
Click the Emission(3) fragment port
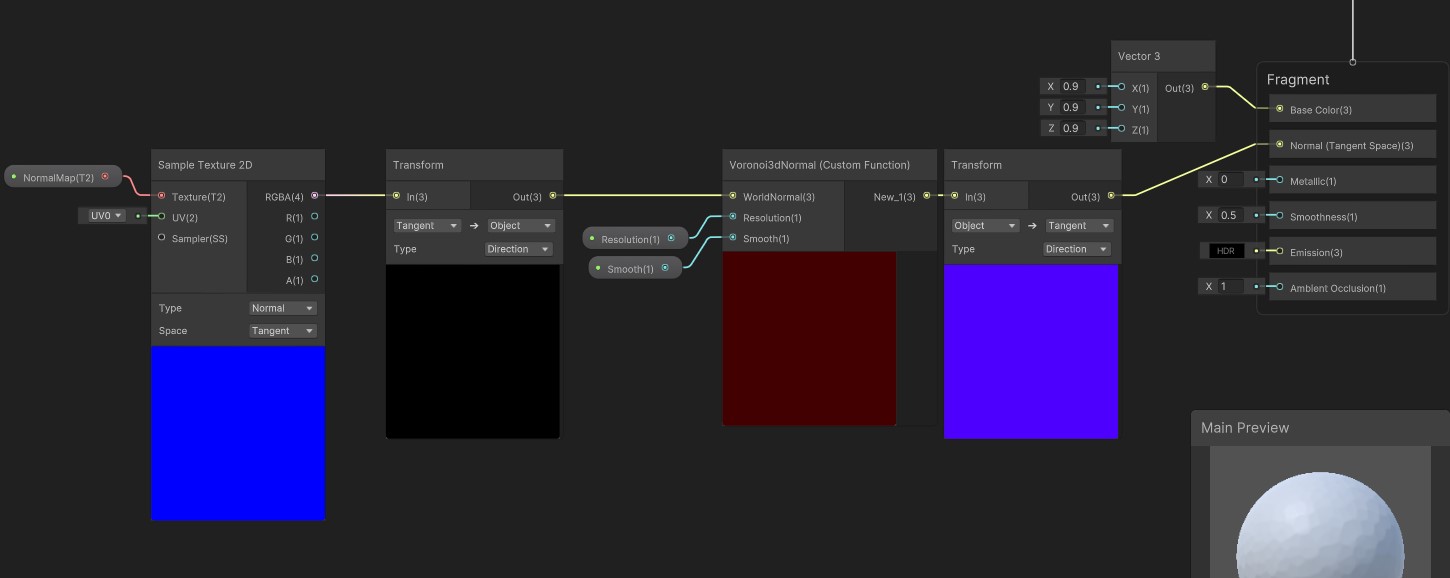pos(1279,251)
